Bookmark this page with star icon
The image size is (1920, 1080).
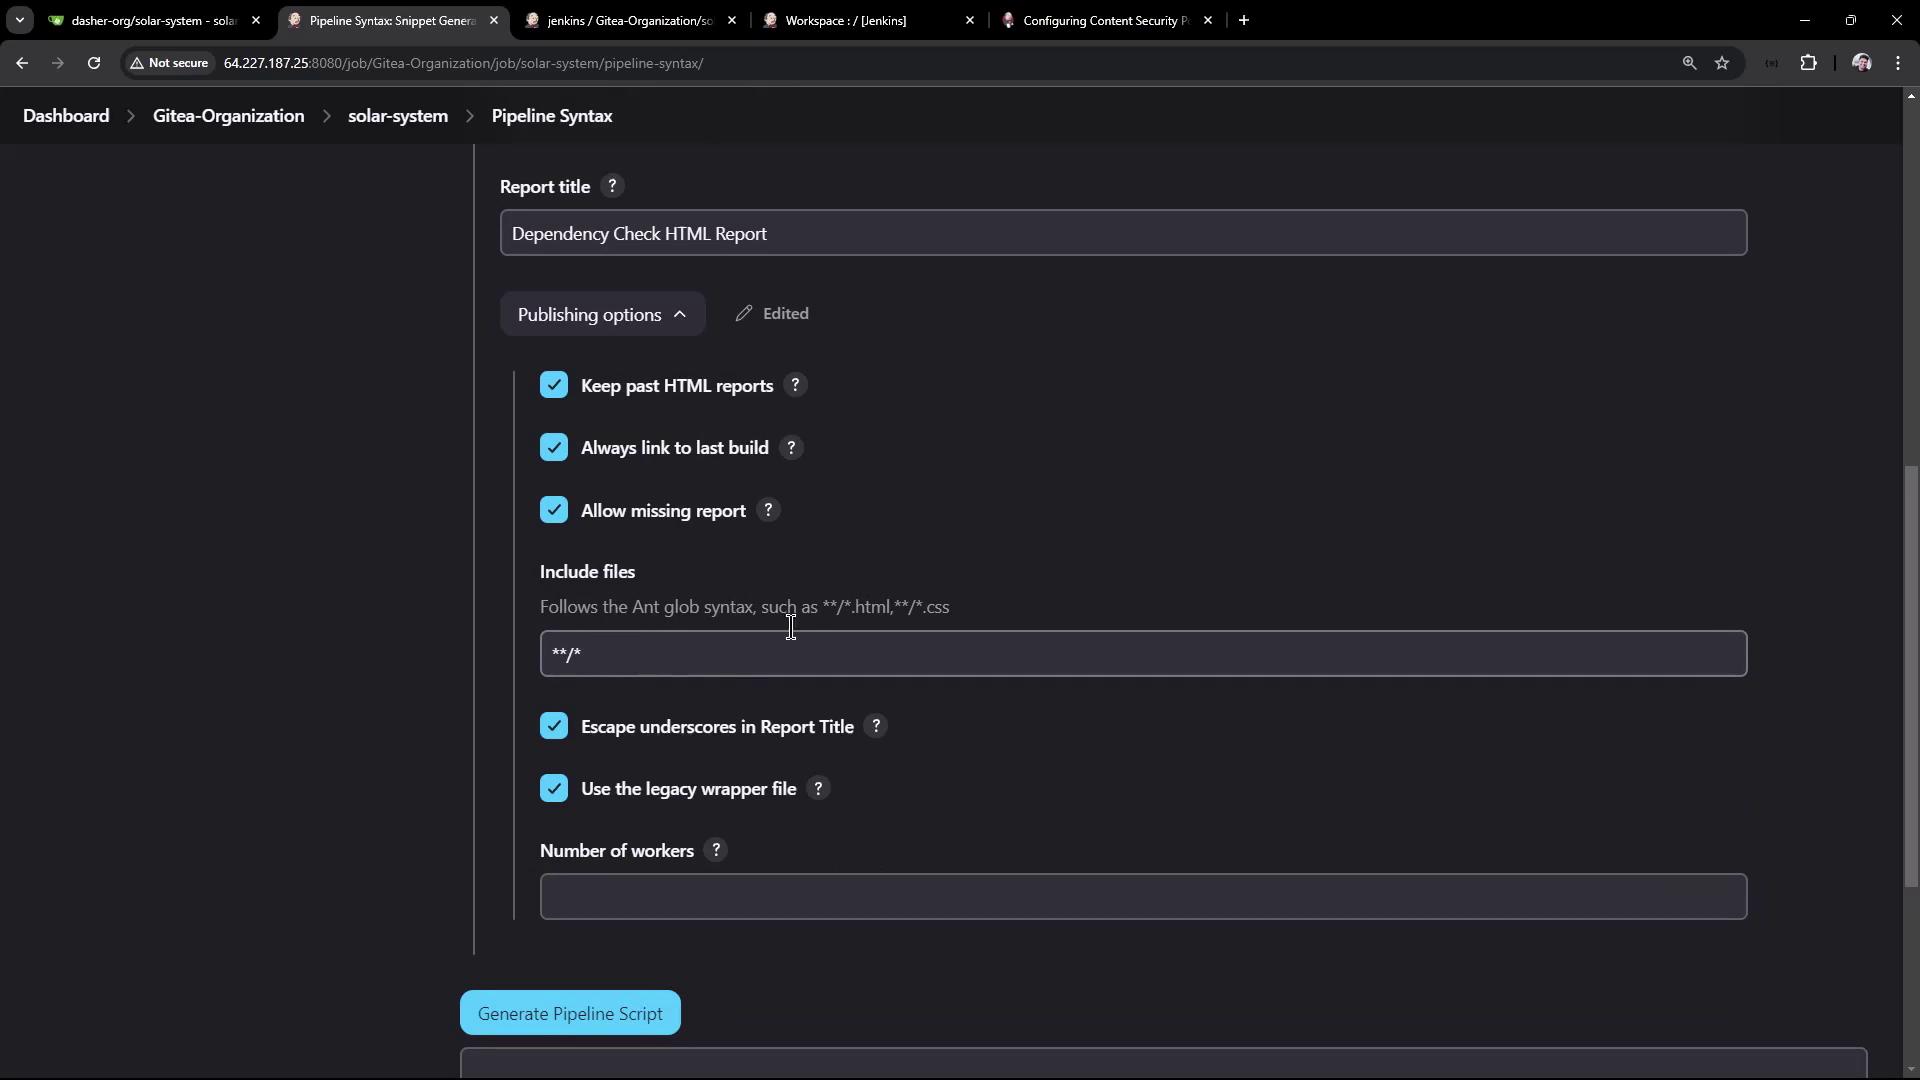point(1722,63)
